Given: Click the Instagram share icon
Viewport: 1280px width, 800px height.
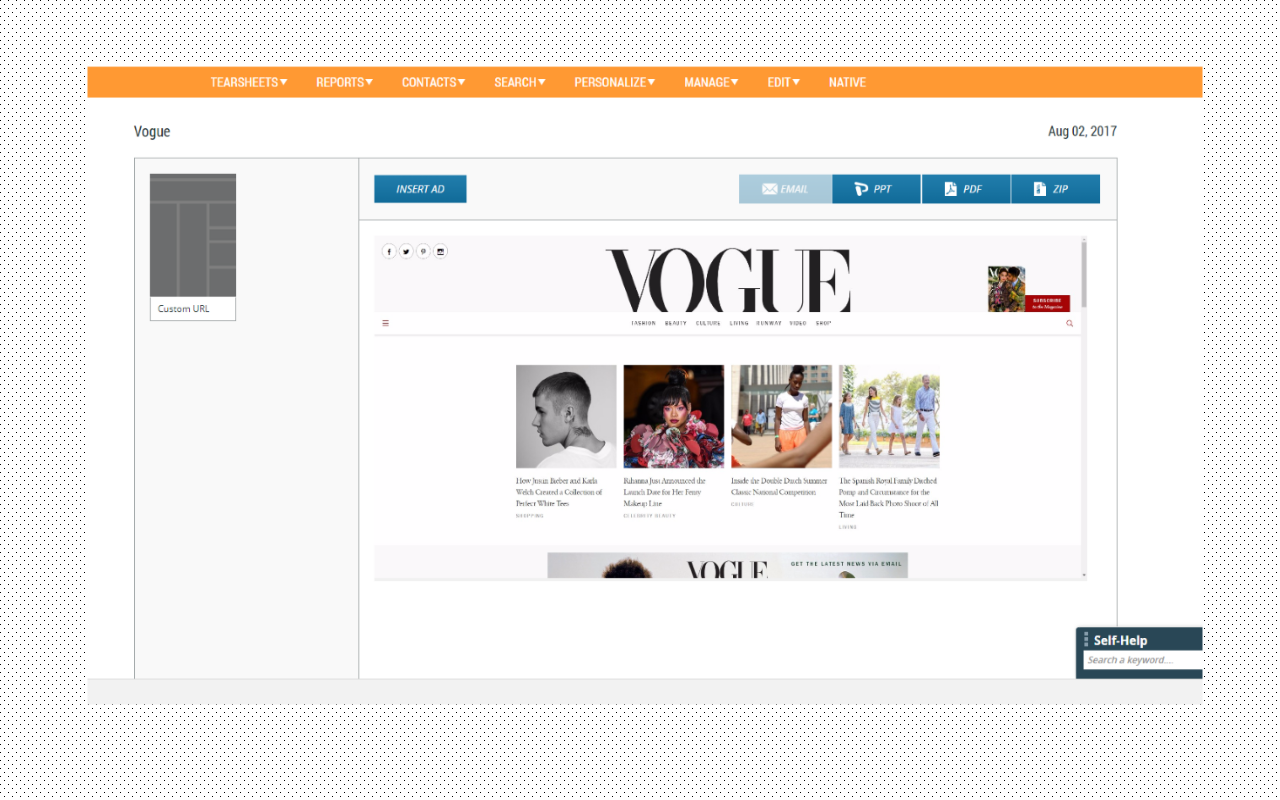Looking at the screenshot, I should pyautogui.click(x=440, y=251).
